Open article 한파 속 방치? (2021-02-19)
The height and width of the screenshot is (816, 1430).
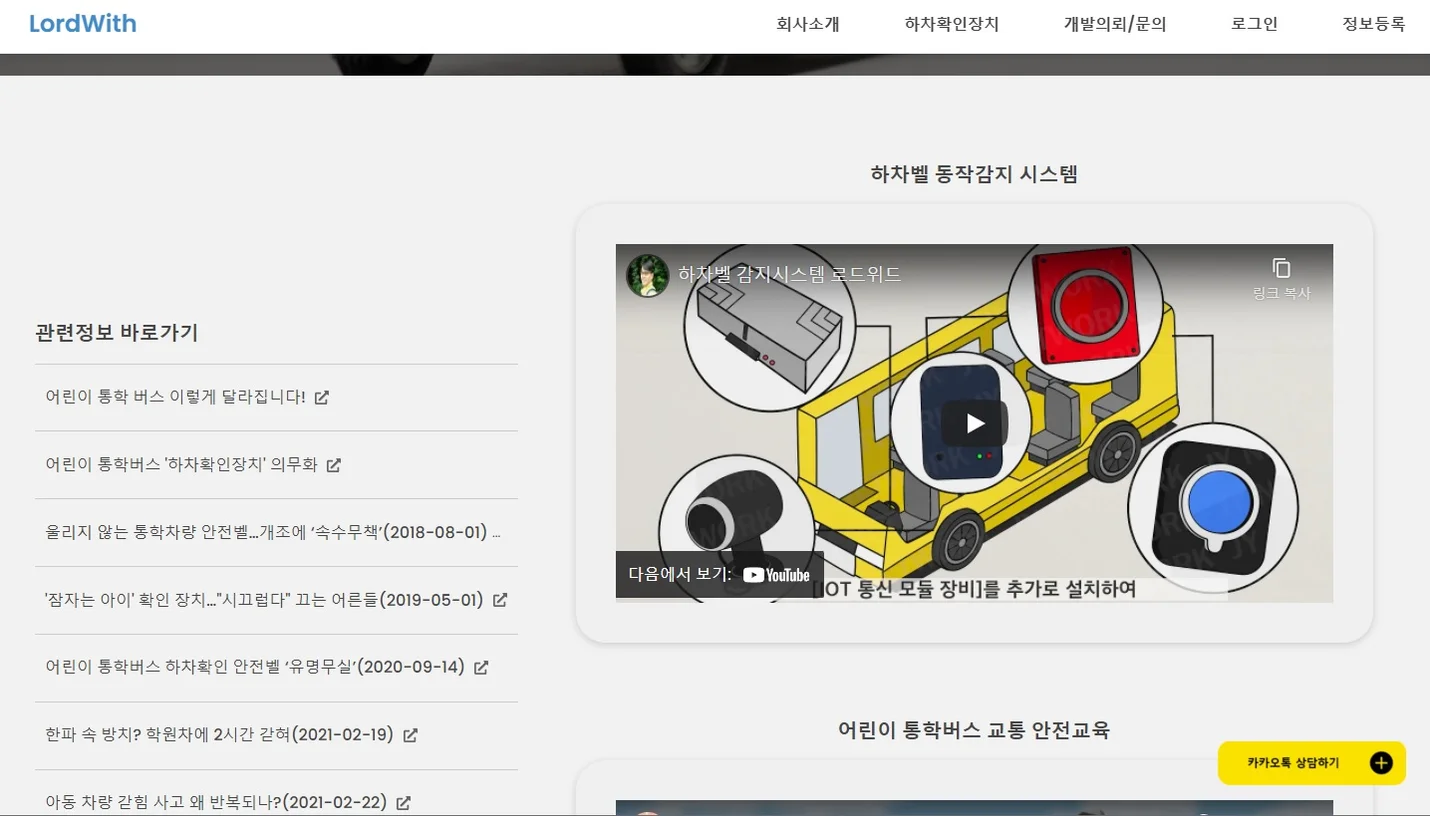coord(219,735)
